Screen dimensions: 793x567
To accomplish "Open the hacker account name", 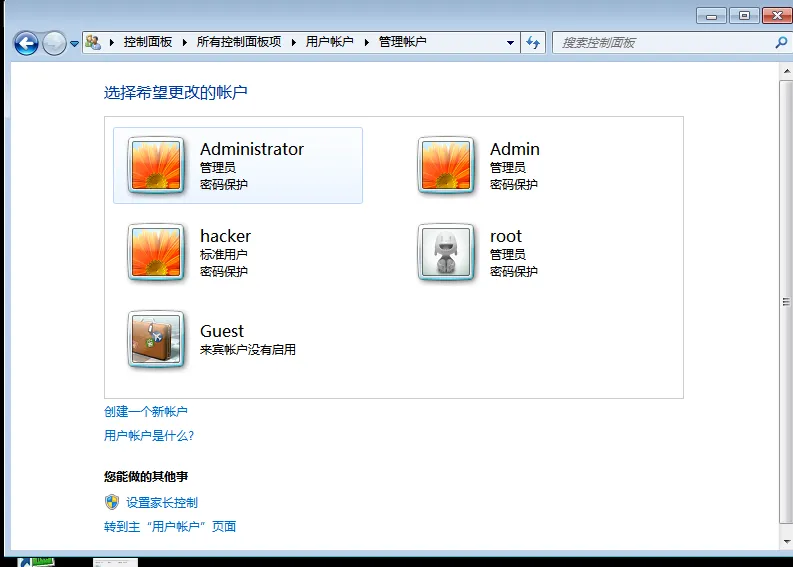I will click(226, 236).
